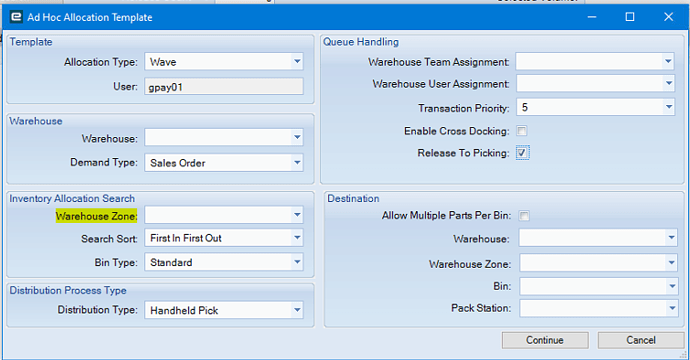Viewport: 690px width, 360px height.
Task: Enable Cross Docking checkbox
Action: click(x=521, y=131)
